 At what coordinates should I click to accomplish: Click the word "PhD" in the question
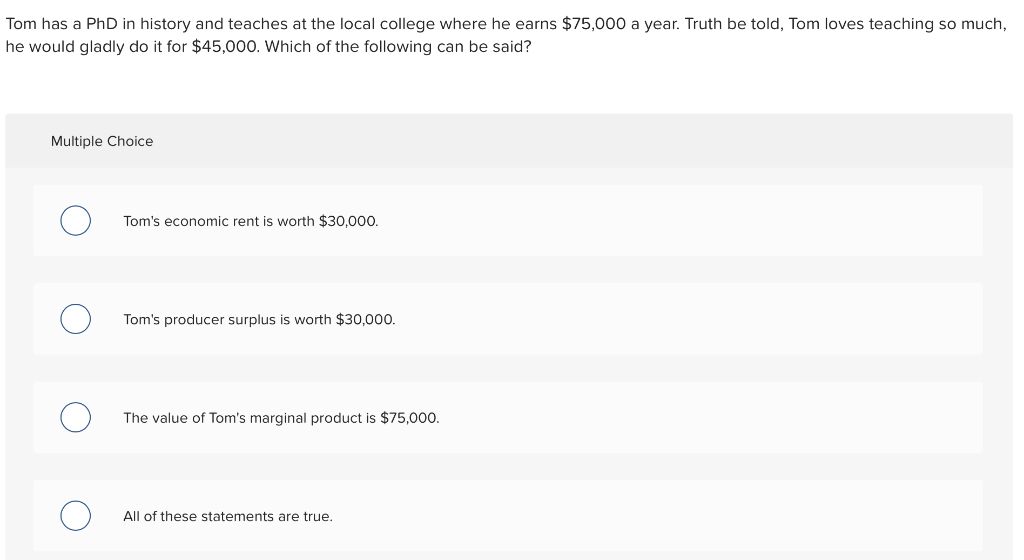101,23
